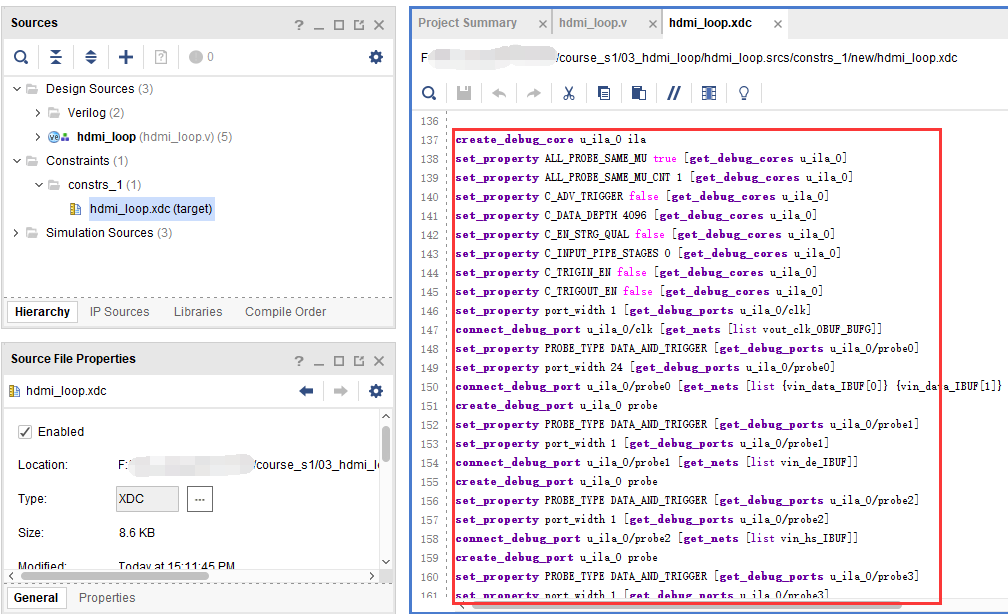Click the file path above editor
This screenshot has width=1008, height=614.
pos(689,58)
